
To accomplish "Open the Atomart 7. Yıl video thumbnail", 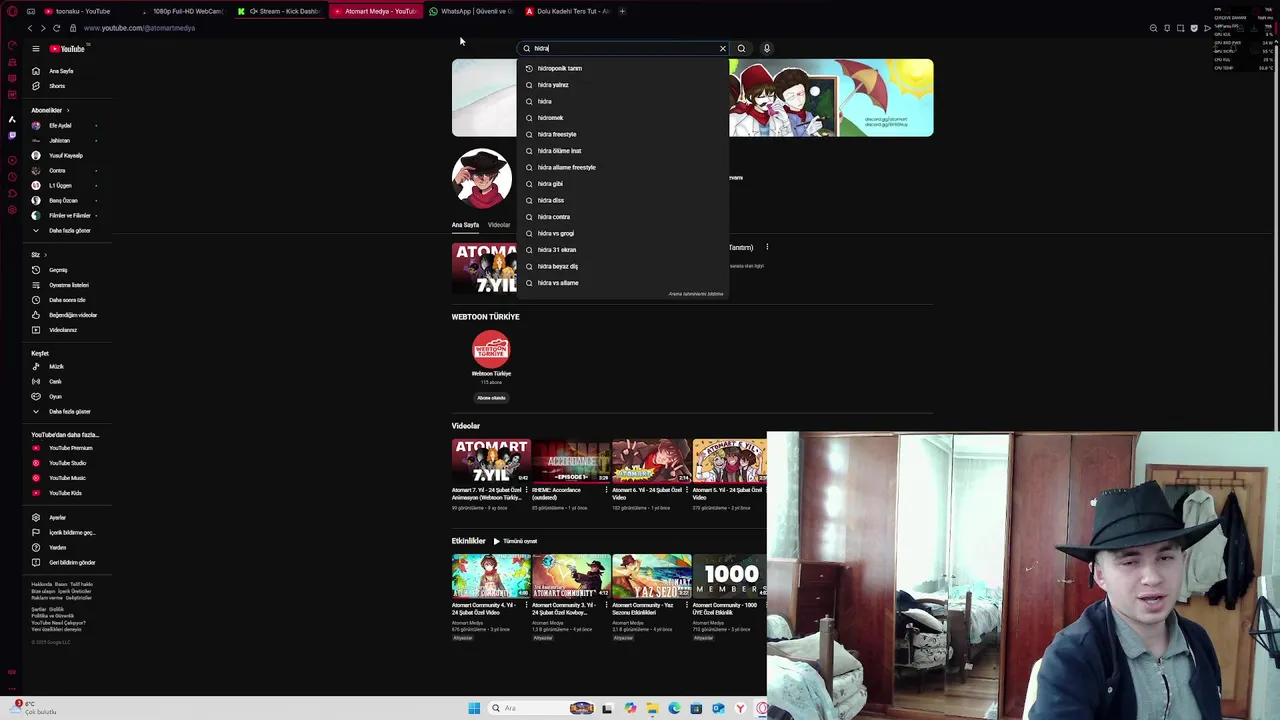I will pyautogui.click(x=491, y=461).
